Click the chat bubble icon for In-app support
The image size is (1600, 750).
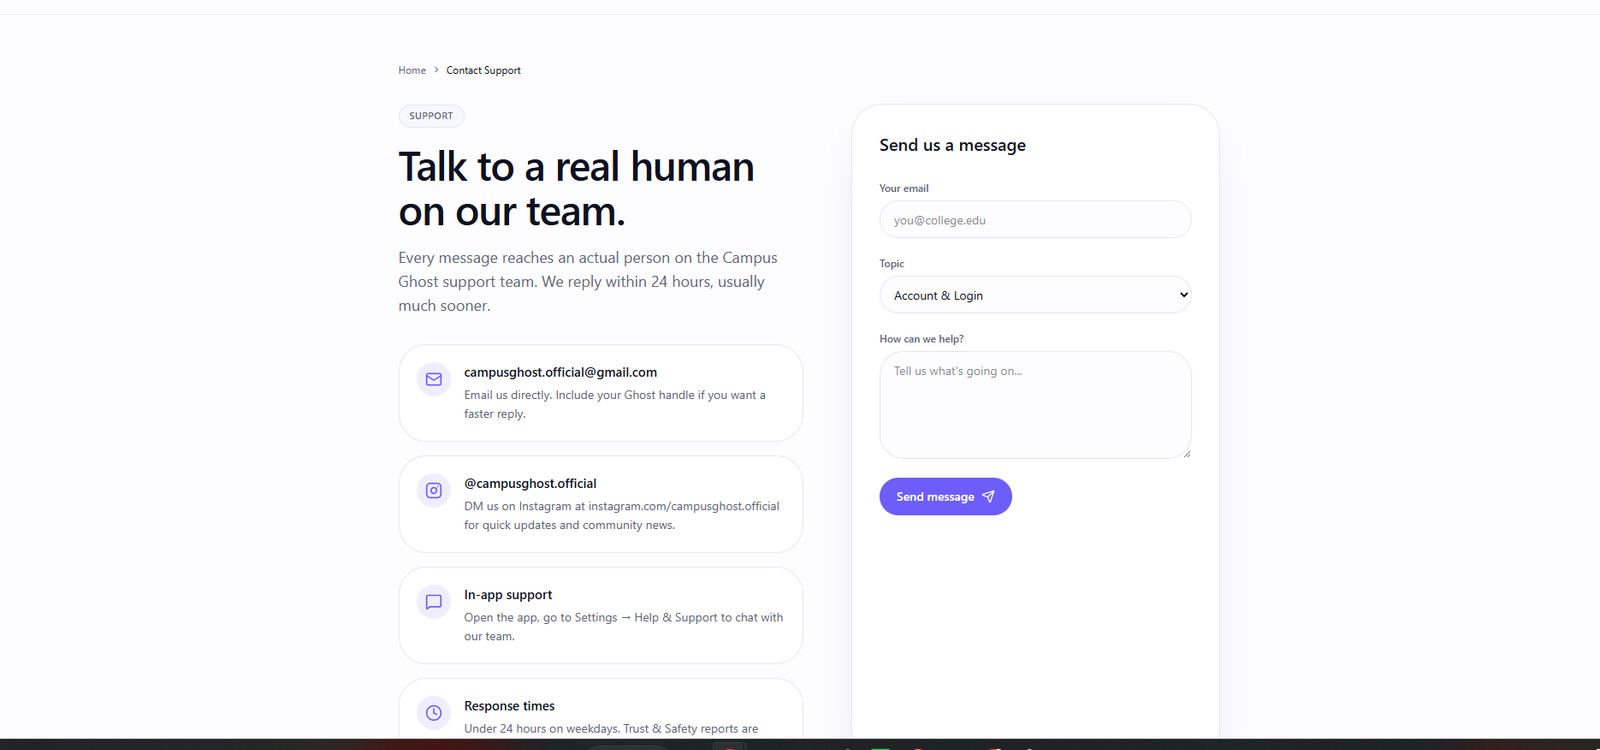[434, 602]
